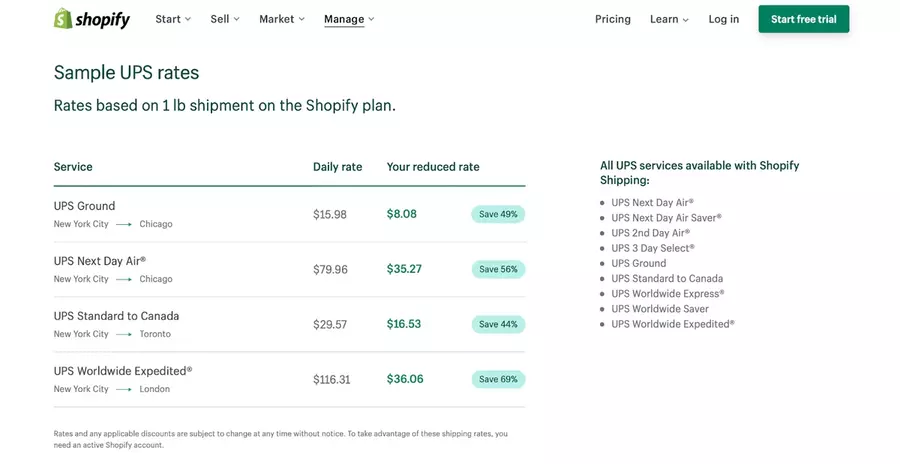Click the UPS Next Day Air table row title
This screenshot has height=464, width=900.
coord(100,261)
